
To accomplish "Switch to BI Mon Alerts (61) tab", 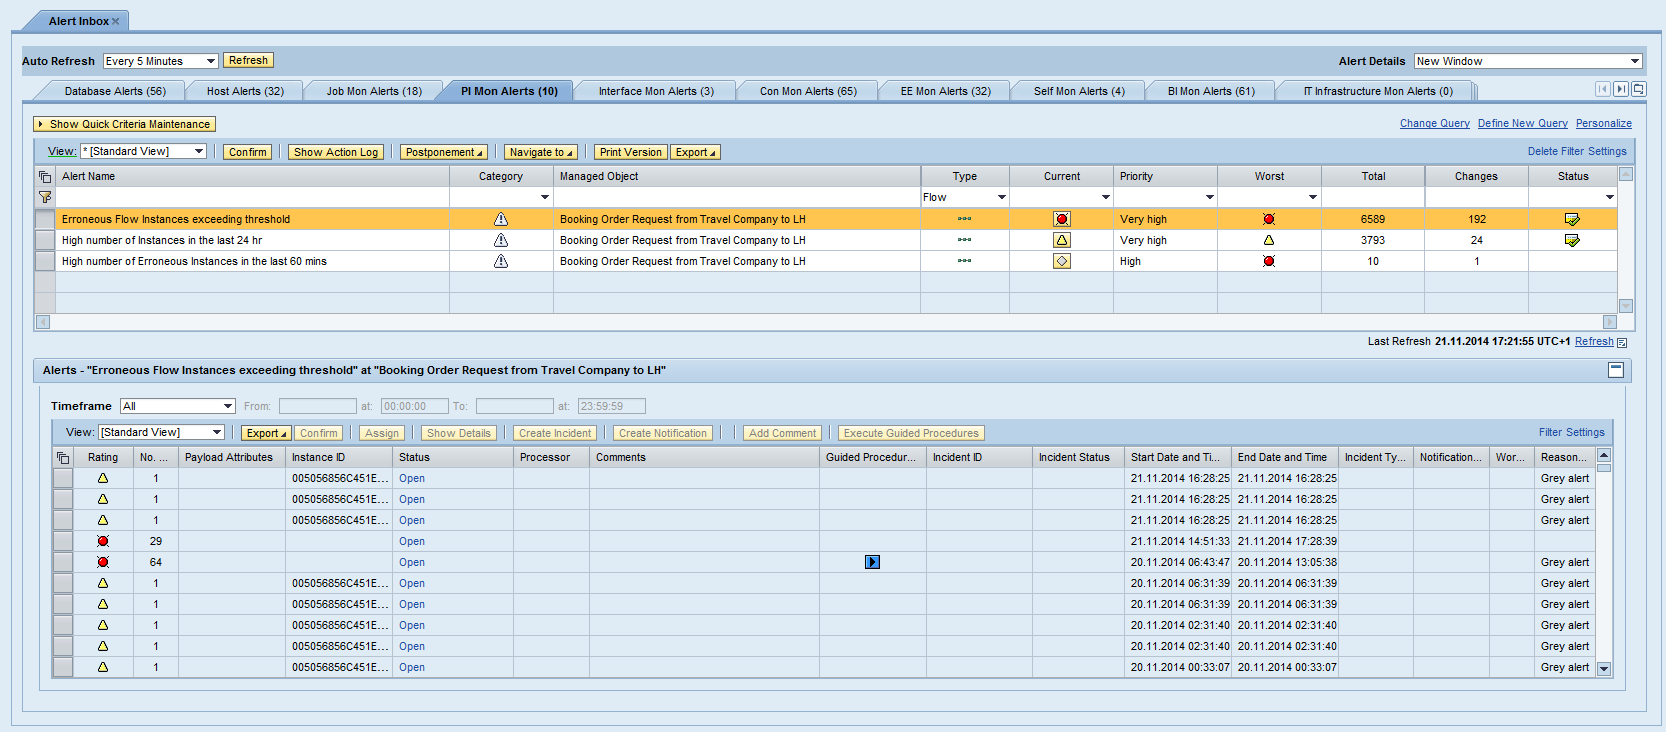I will [1211, 91].
